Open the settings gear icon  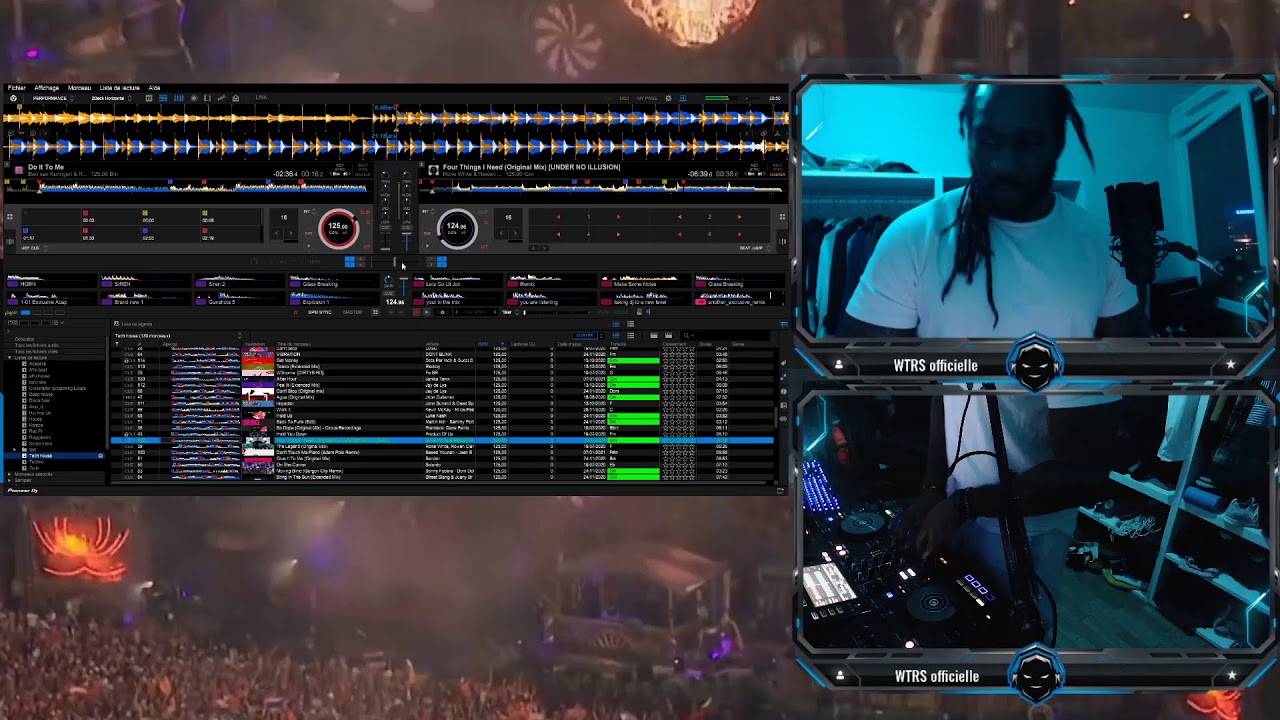coord(668,98)
